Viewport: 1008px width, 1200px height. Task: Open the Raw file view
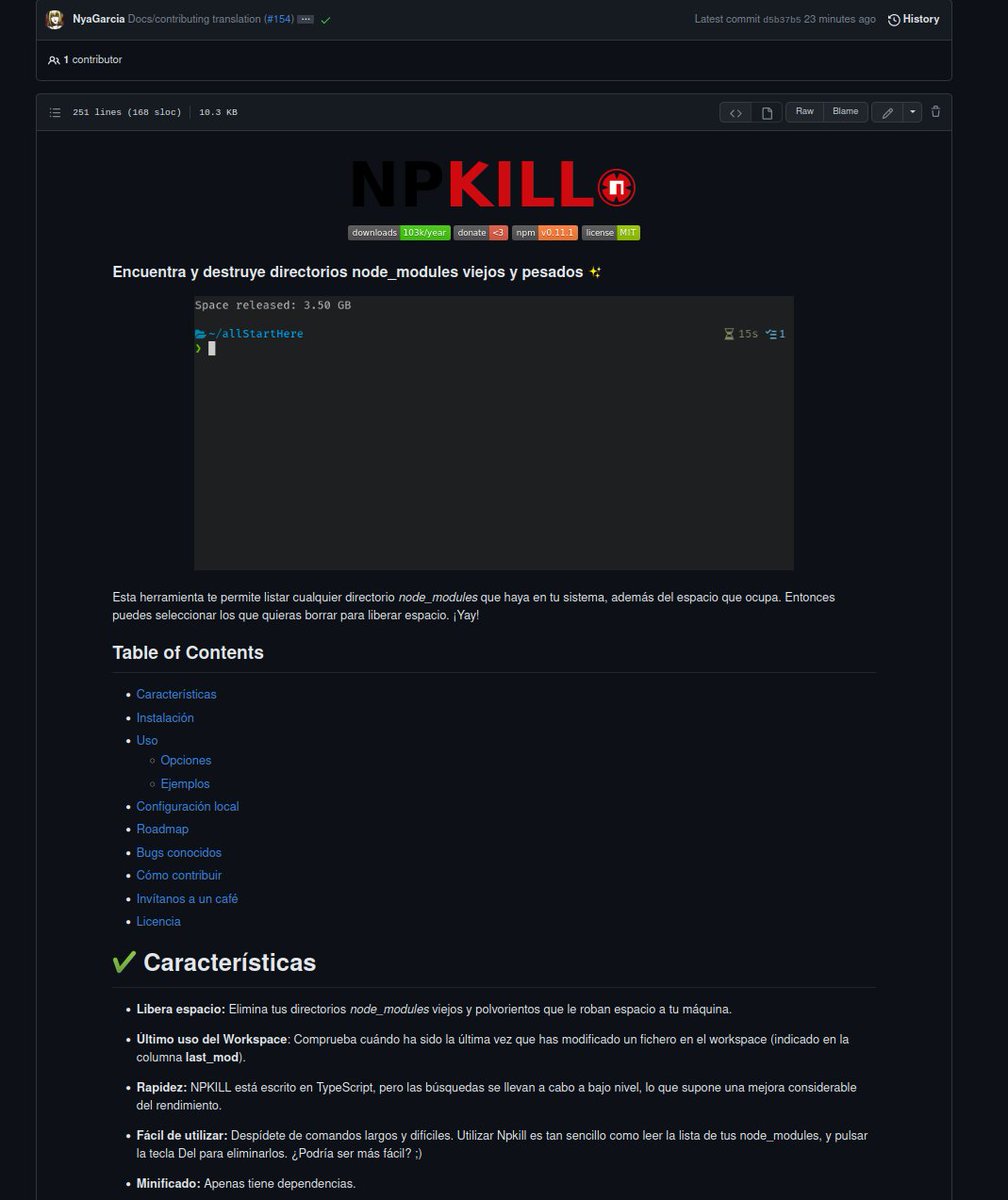pos(805,112)
